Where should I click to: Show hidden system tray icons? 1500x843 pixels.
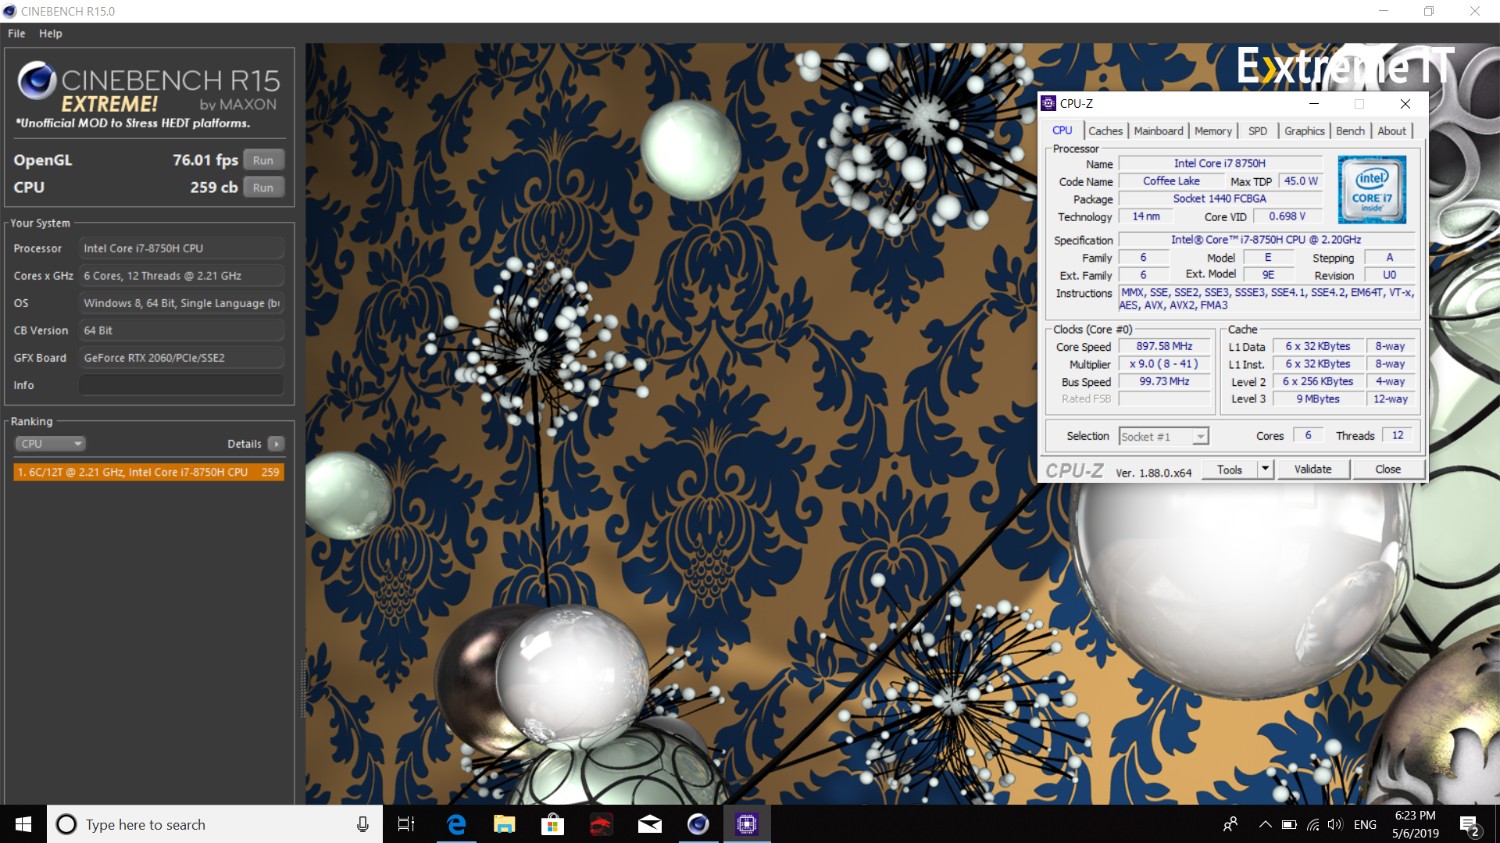click(1265, 824)
